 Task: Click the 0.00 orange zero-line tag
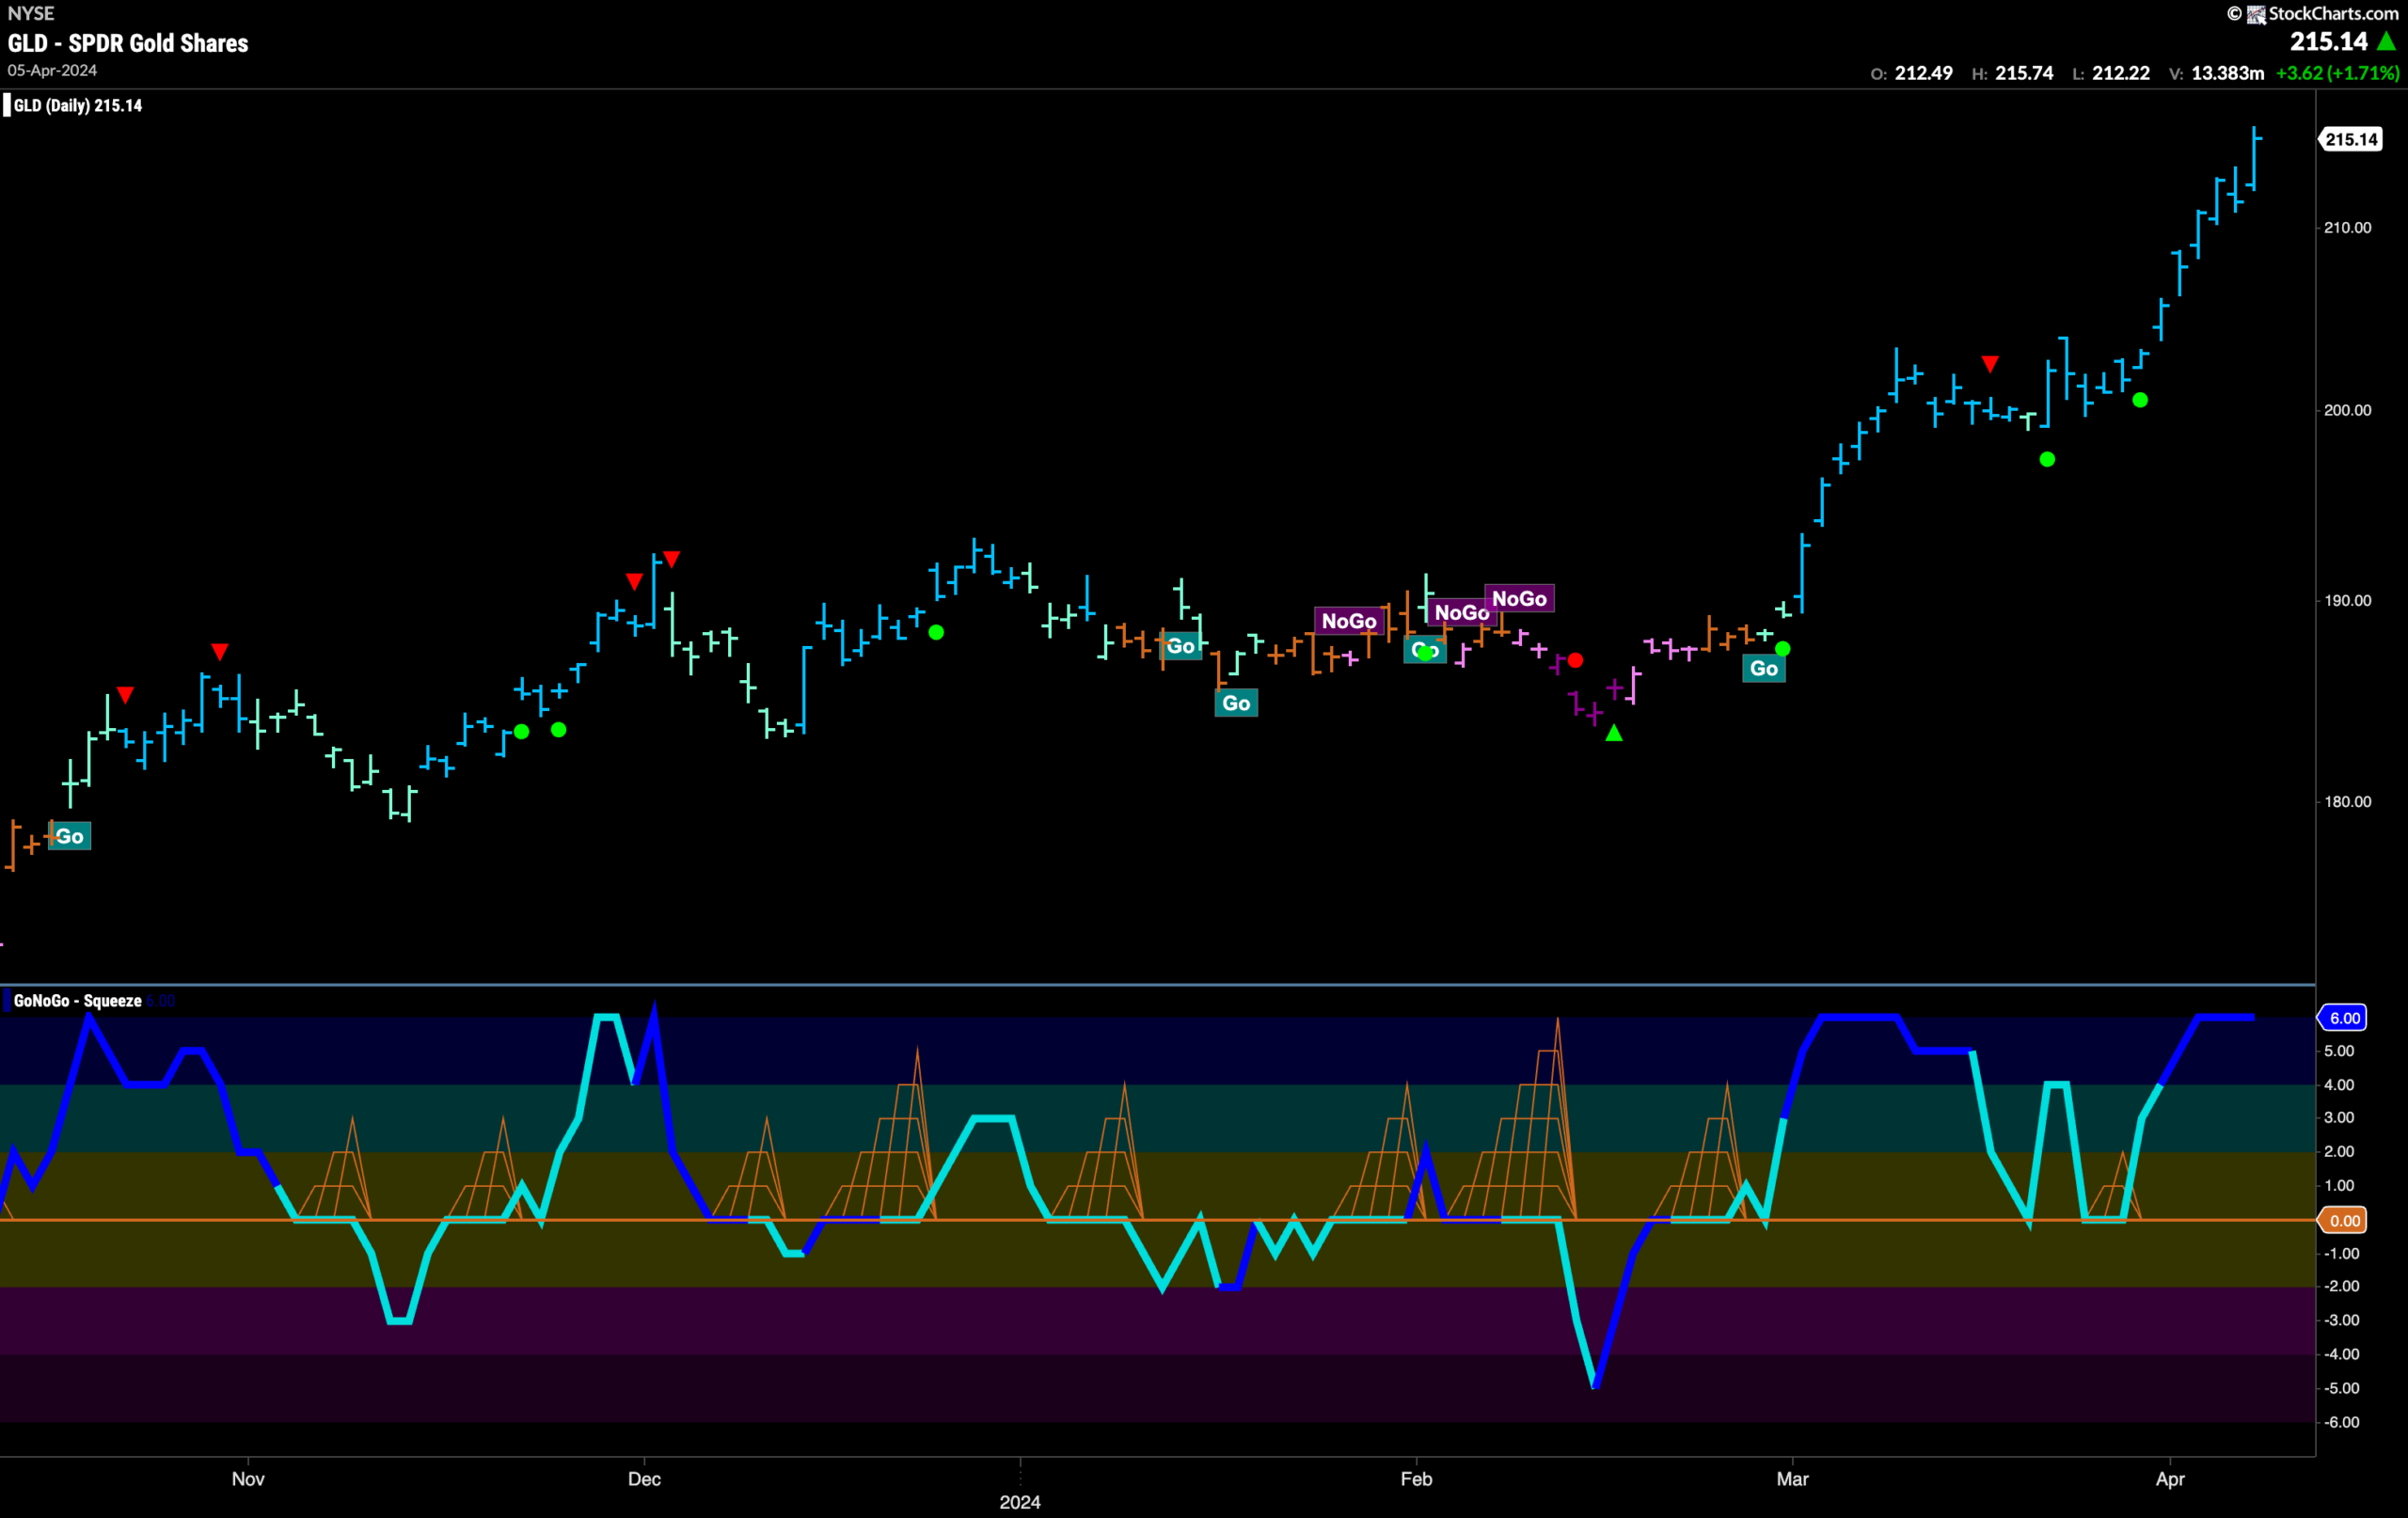pos(2344,1220)
